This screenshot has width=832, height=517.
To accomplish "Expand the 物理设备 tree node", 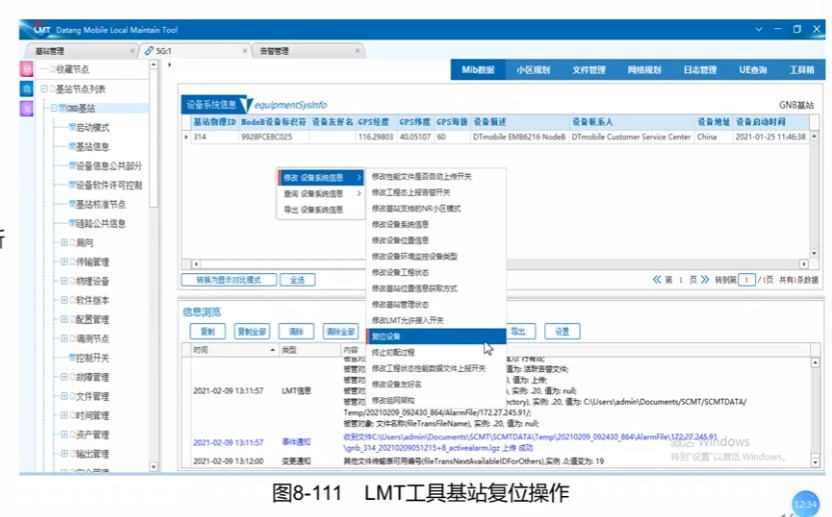I will pos(64,281).
